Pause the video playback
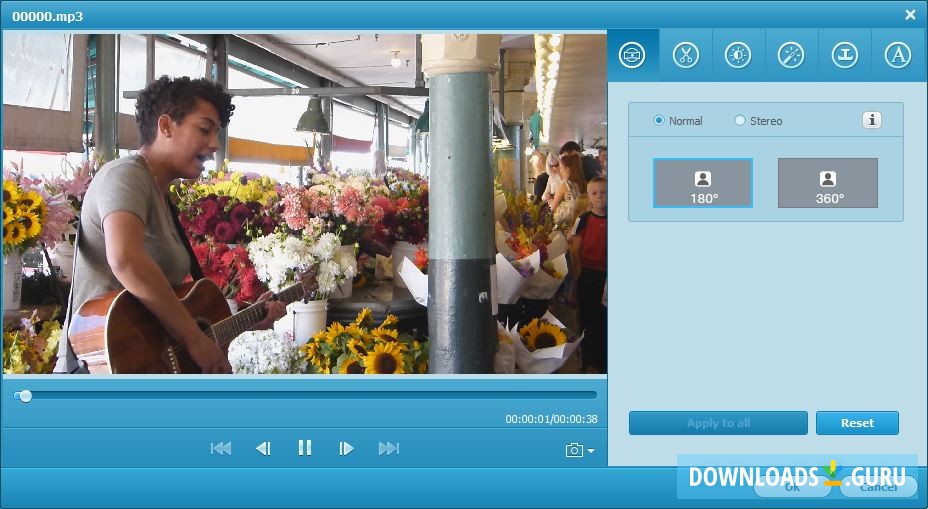The height and width of the screenshot is (509, 928). (x=305, y=448)
